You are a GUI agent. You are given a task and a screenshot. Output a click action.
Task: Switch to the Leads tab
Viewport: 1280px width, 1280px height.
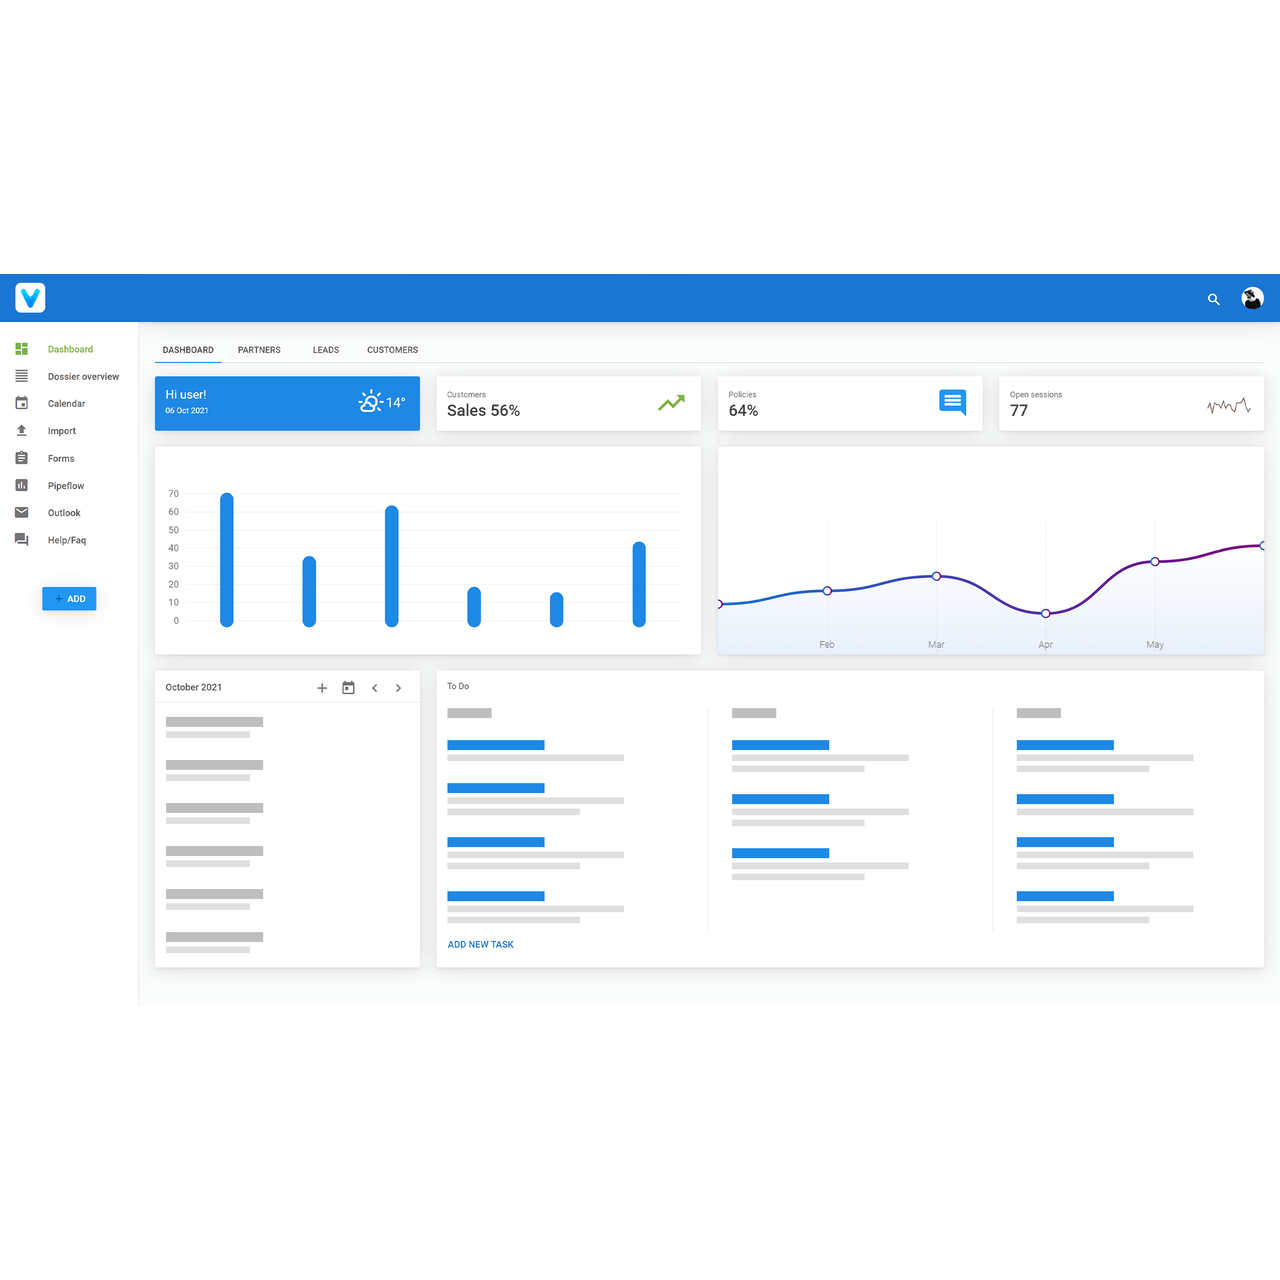(x=326, y=350)
